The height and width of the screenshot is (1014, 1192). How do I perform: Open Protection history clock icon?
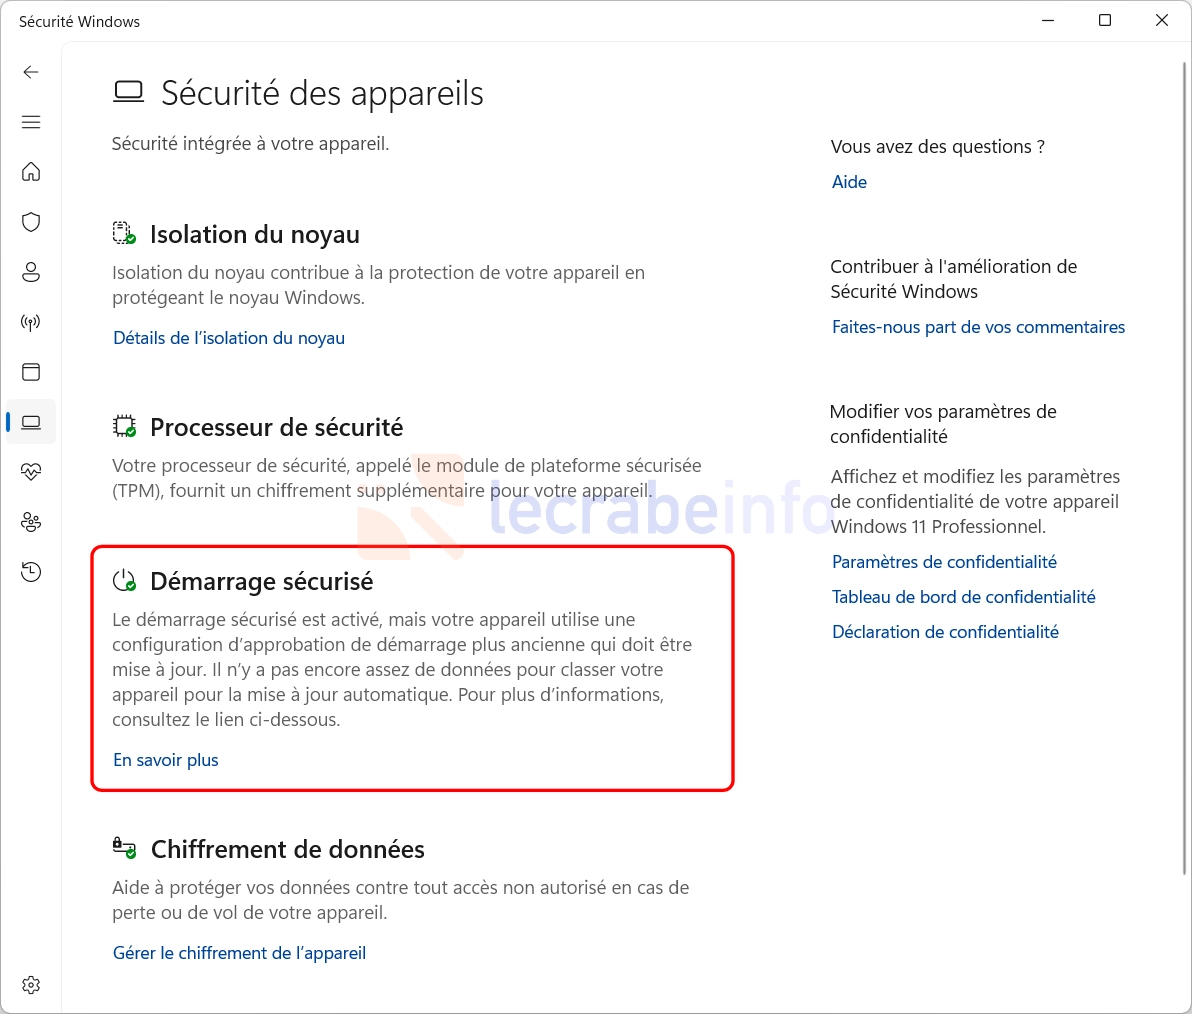point(30,572)
